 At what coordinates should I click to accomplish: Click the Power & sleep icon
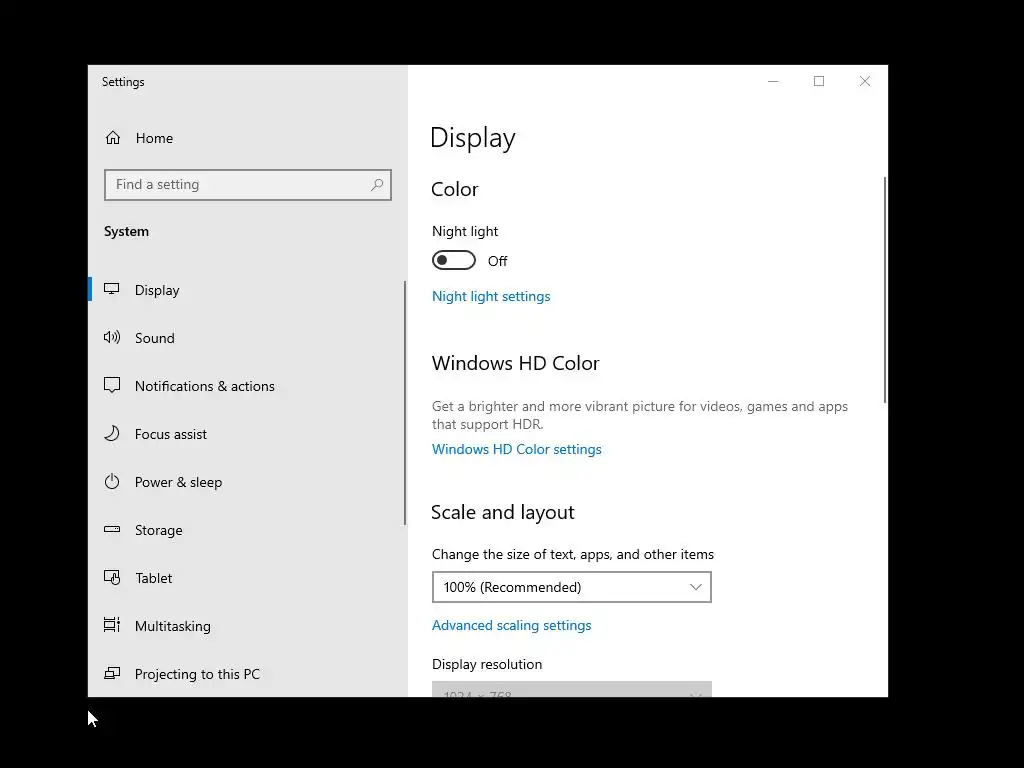[x=112, y=482]
